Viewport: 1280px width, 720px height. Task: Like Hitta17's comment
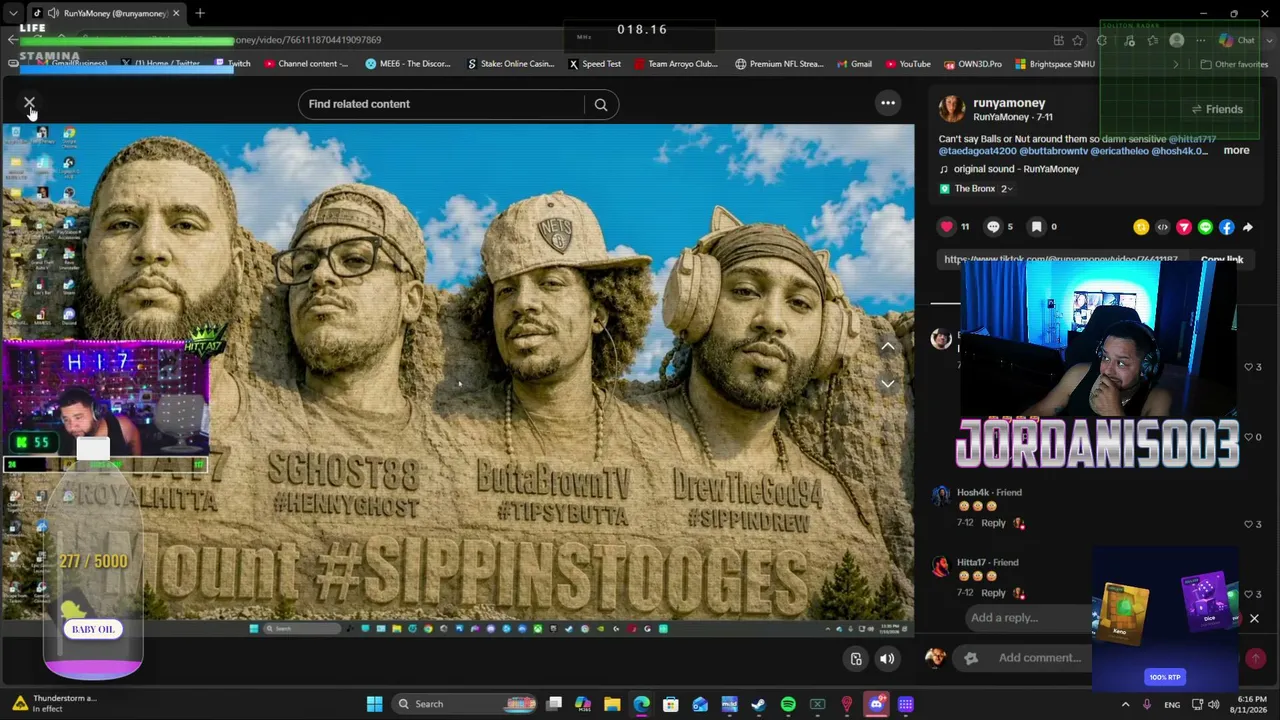click(1248, 594)
